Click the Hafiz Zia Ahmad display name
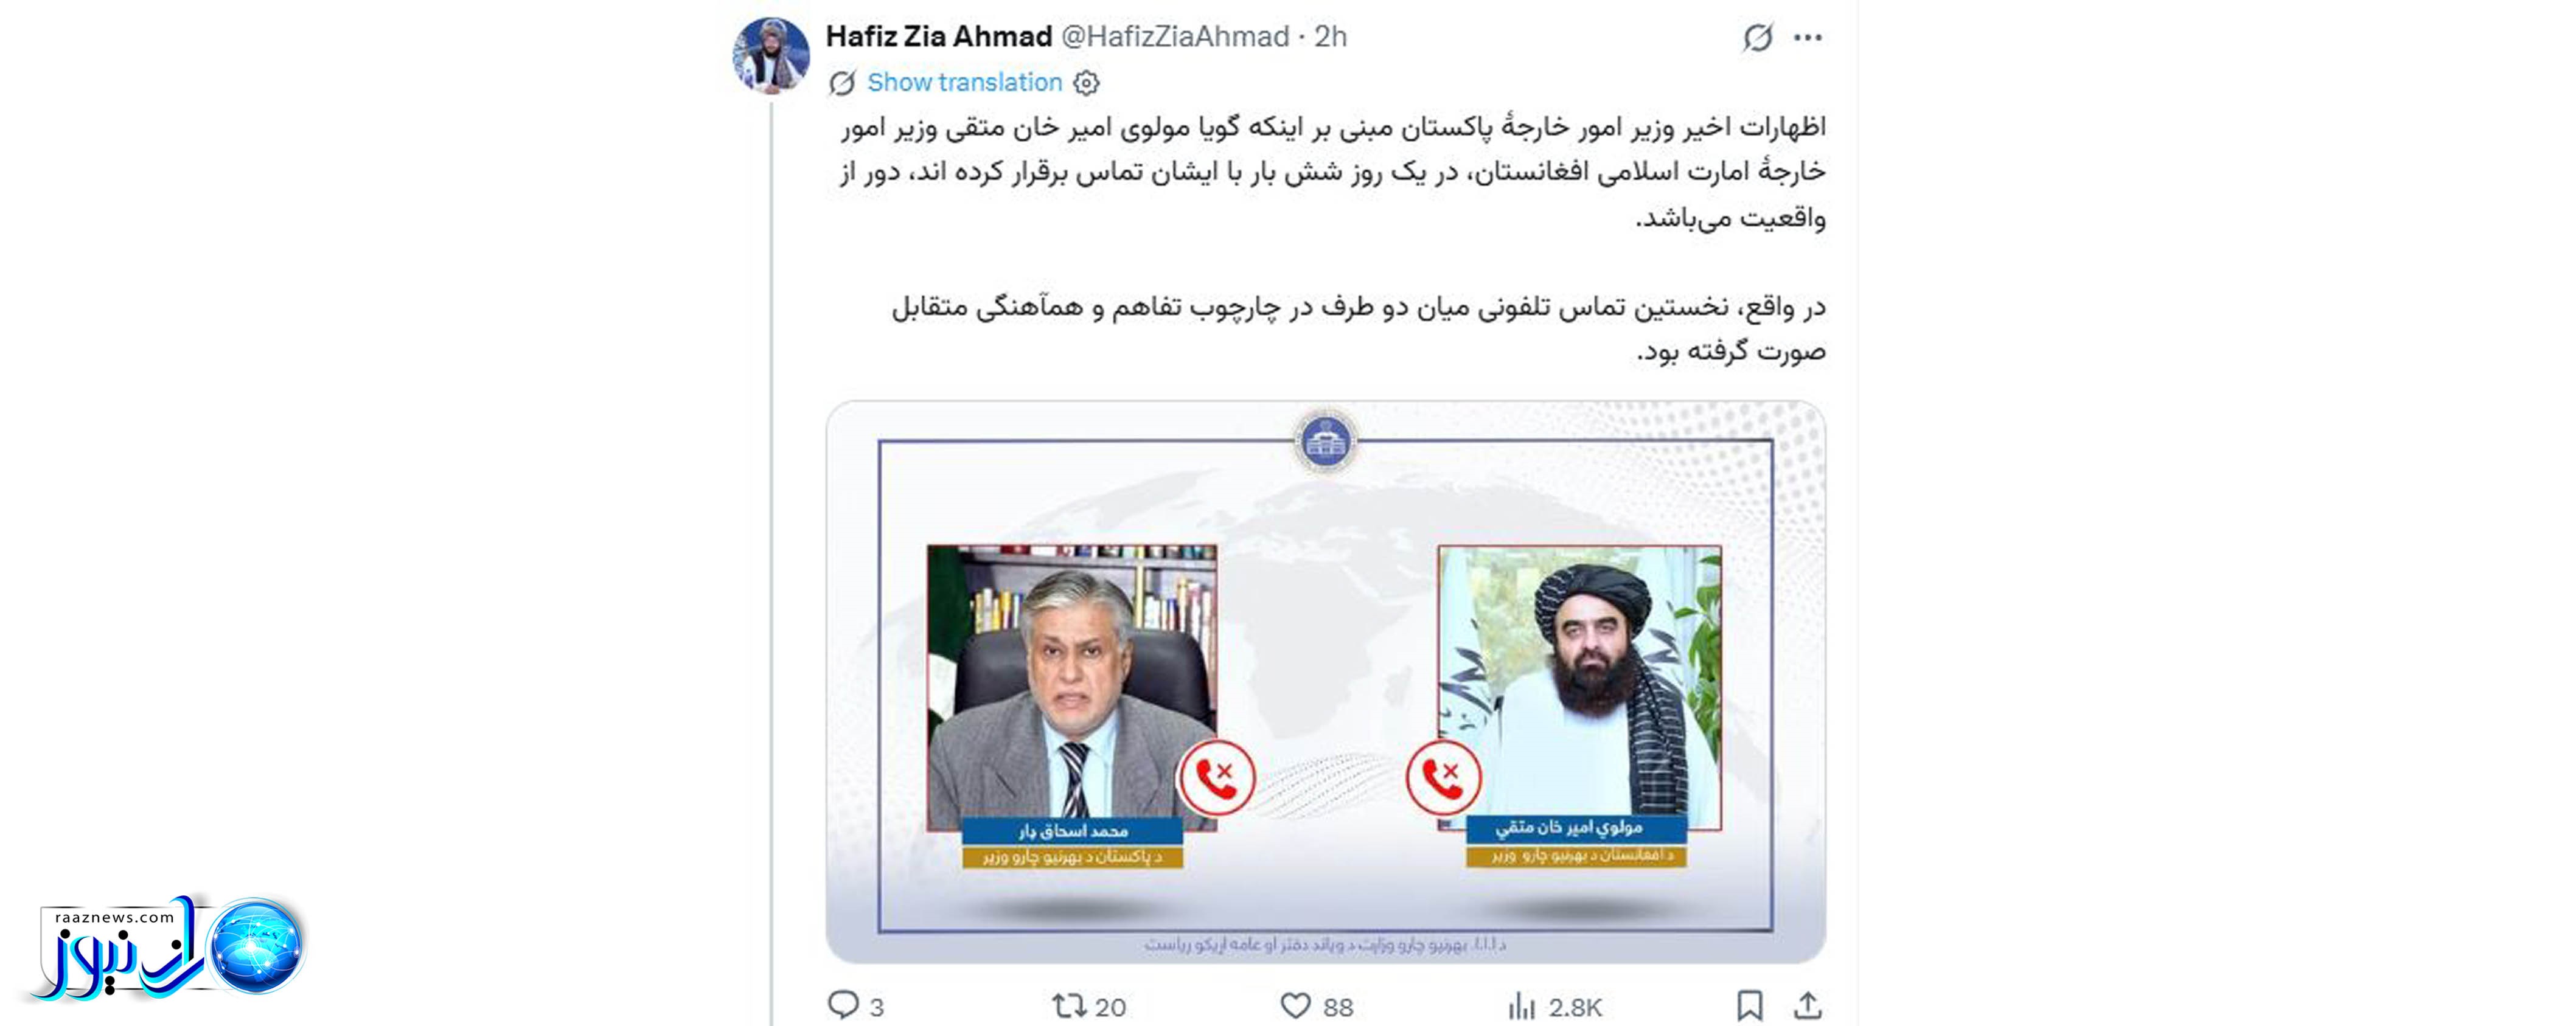This screenshot has height=1026, width=2576. click(x=938, y=37)
